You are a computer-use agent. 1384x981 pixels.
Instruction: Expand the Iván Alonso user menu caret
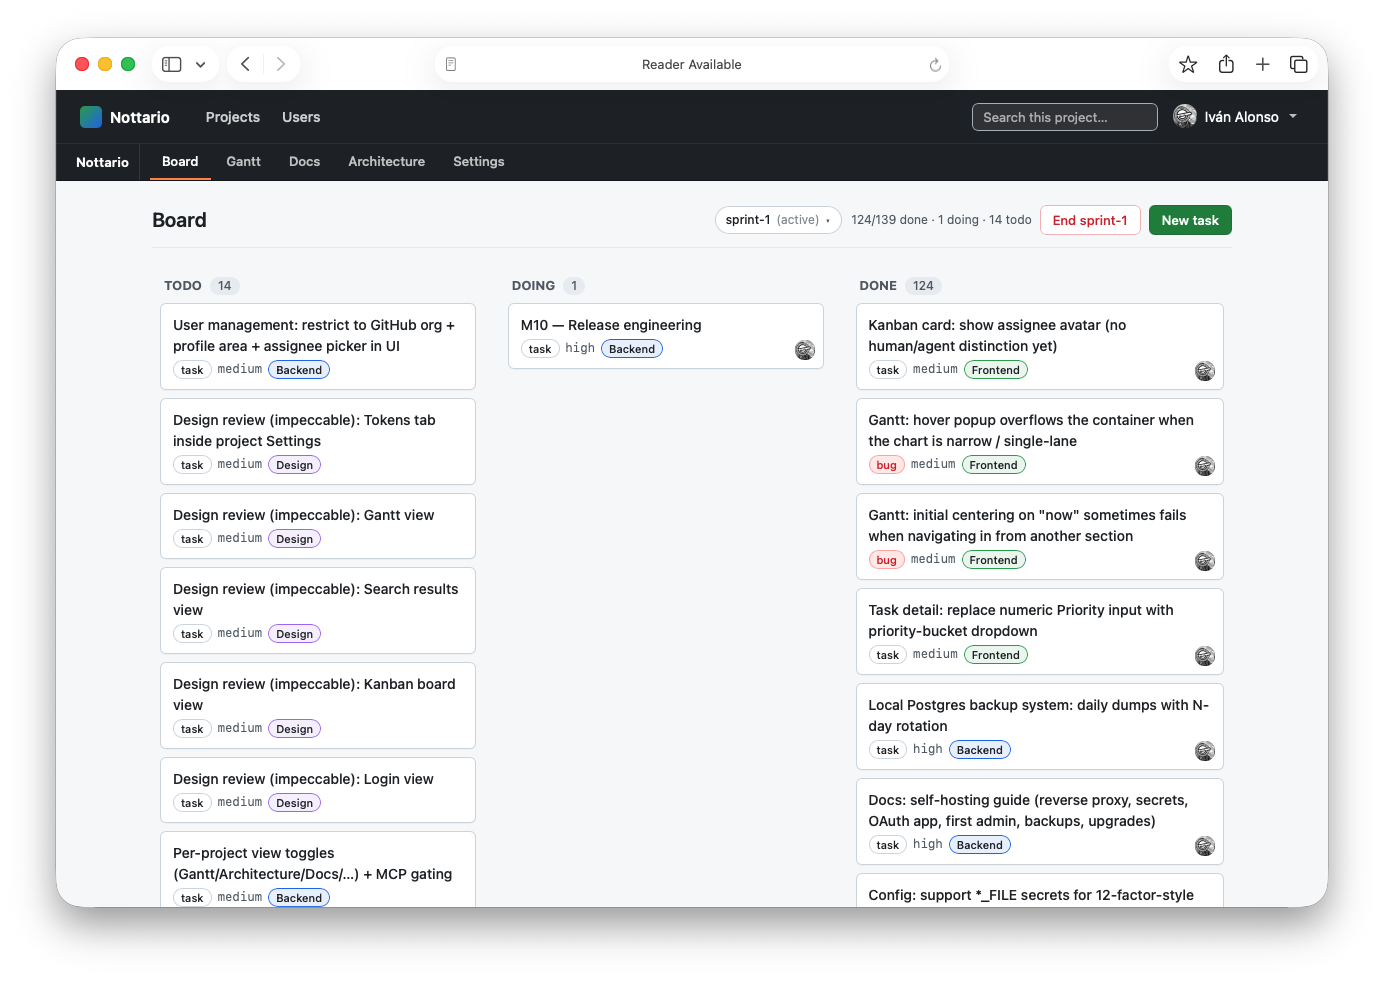coord(1293,117)
